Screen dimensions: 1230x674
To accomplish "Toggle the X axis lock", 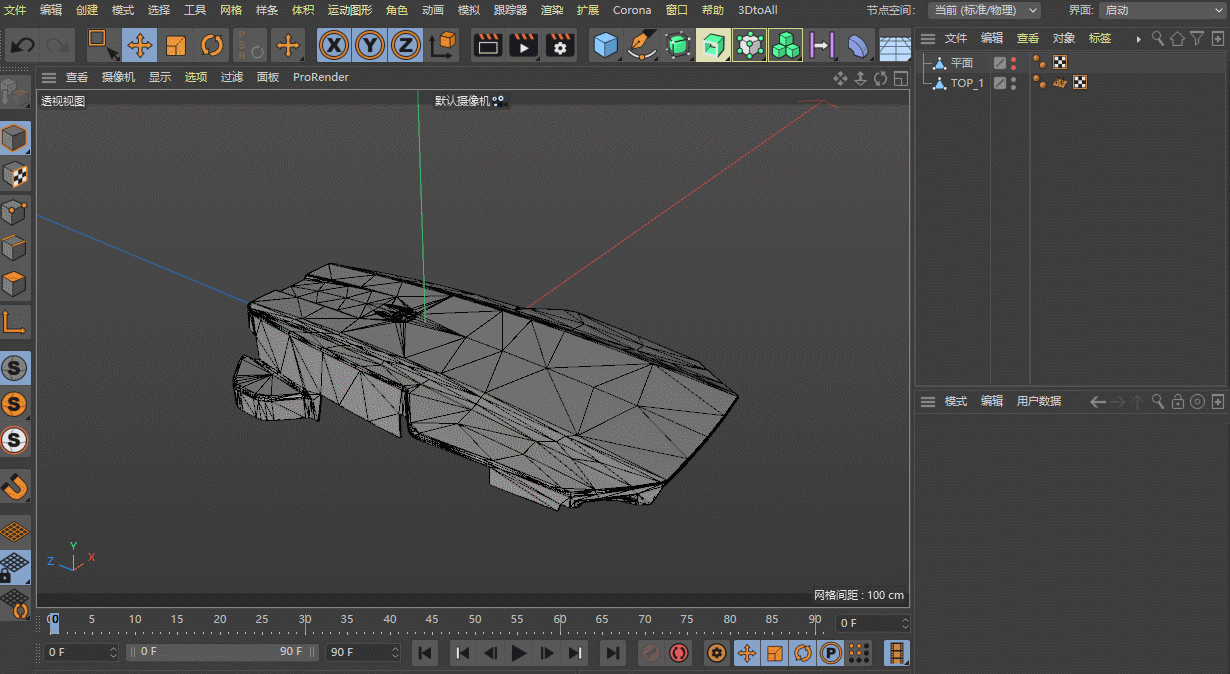I will (x=334, y=45).
